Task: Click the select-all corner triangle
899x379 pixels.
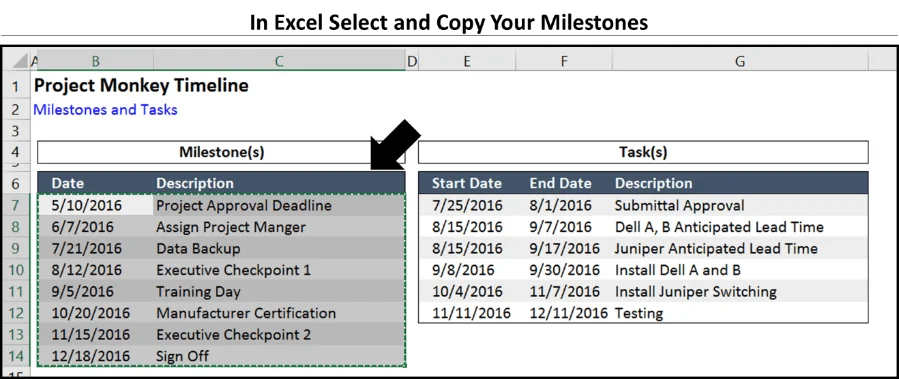Action: [x=19, y=61]
